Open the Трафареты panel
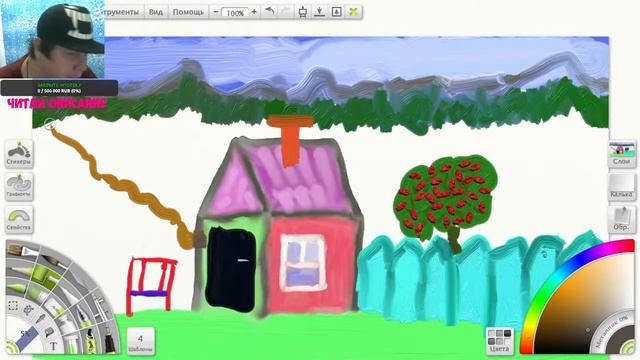This screenshot has height=360, width=640. 19,187
